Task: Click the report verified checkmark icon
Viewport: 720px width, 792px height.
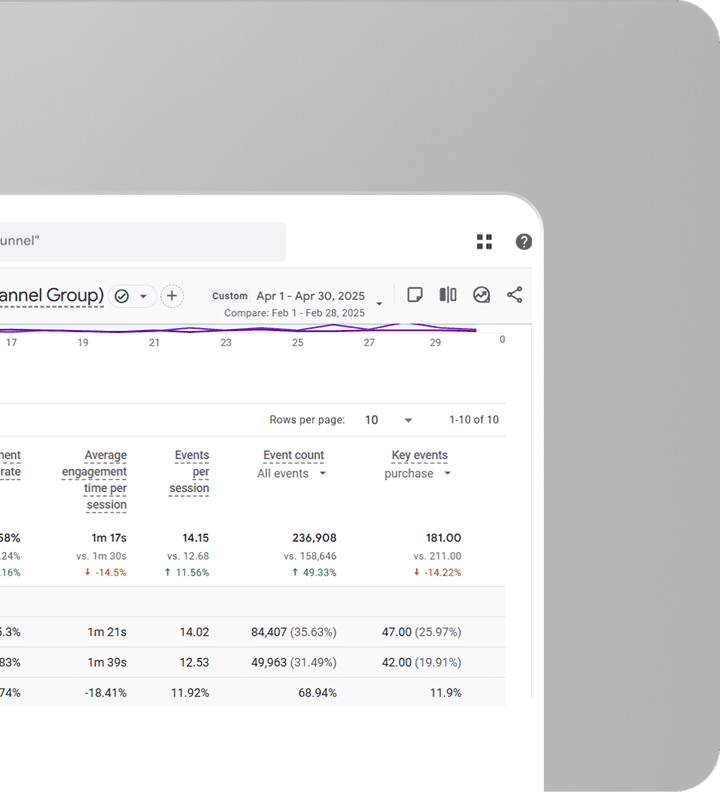Action: coord(122,296)
